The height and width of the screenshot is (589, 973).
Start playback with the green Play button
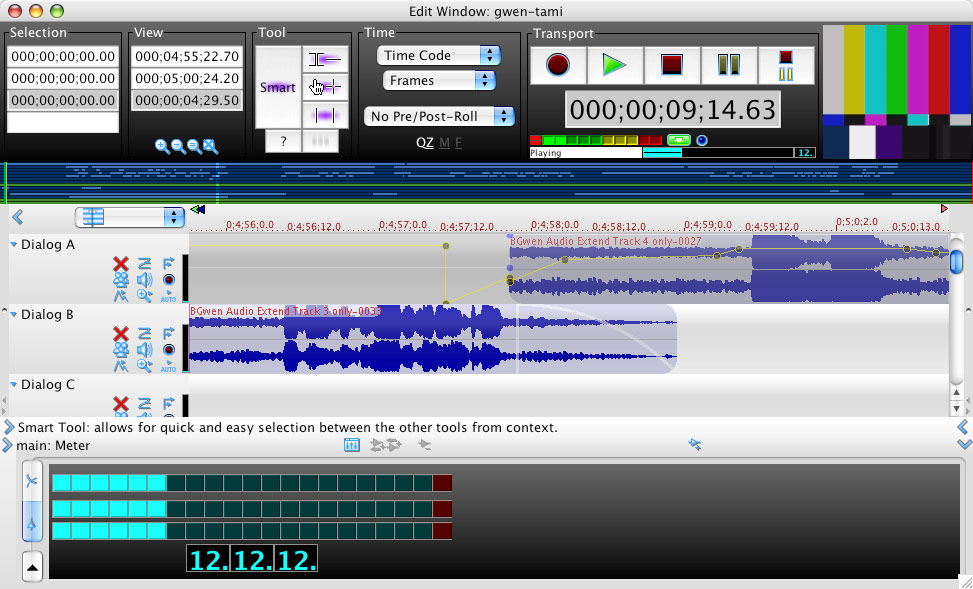pyautogui.click(x=614, y=65)
